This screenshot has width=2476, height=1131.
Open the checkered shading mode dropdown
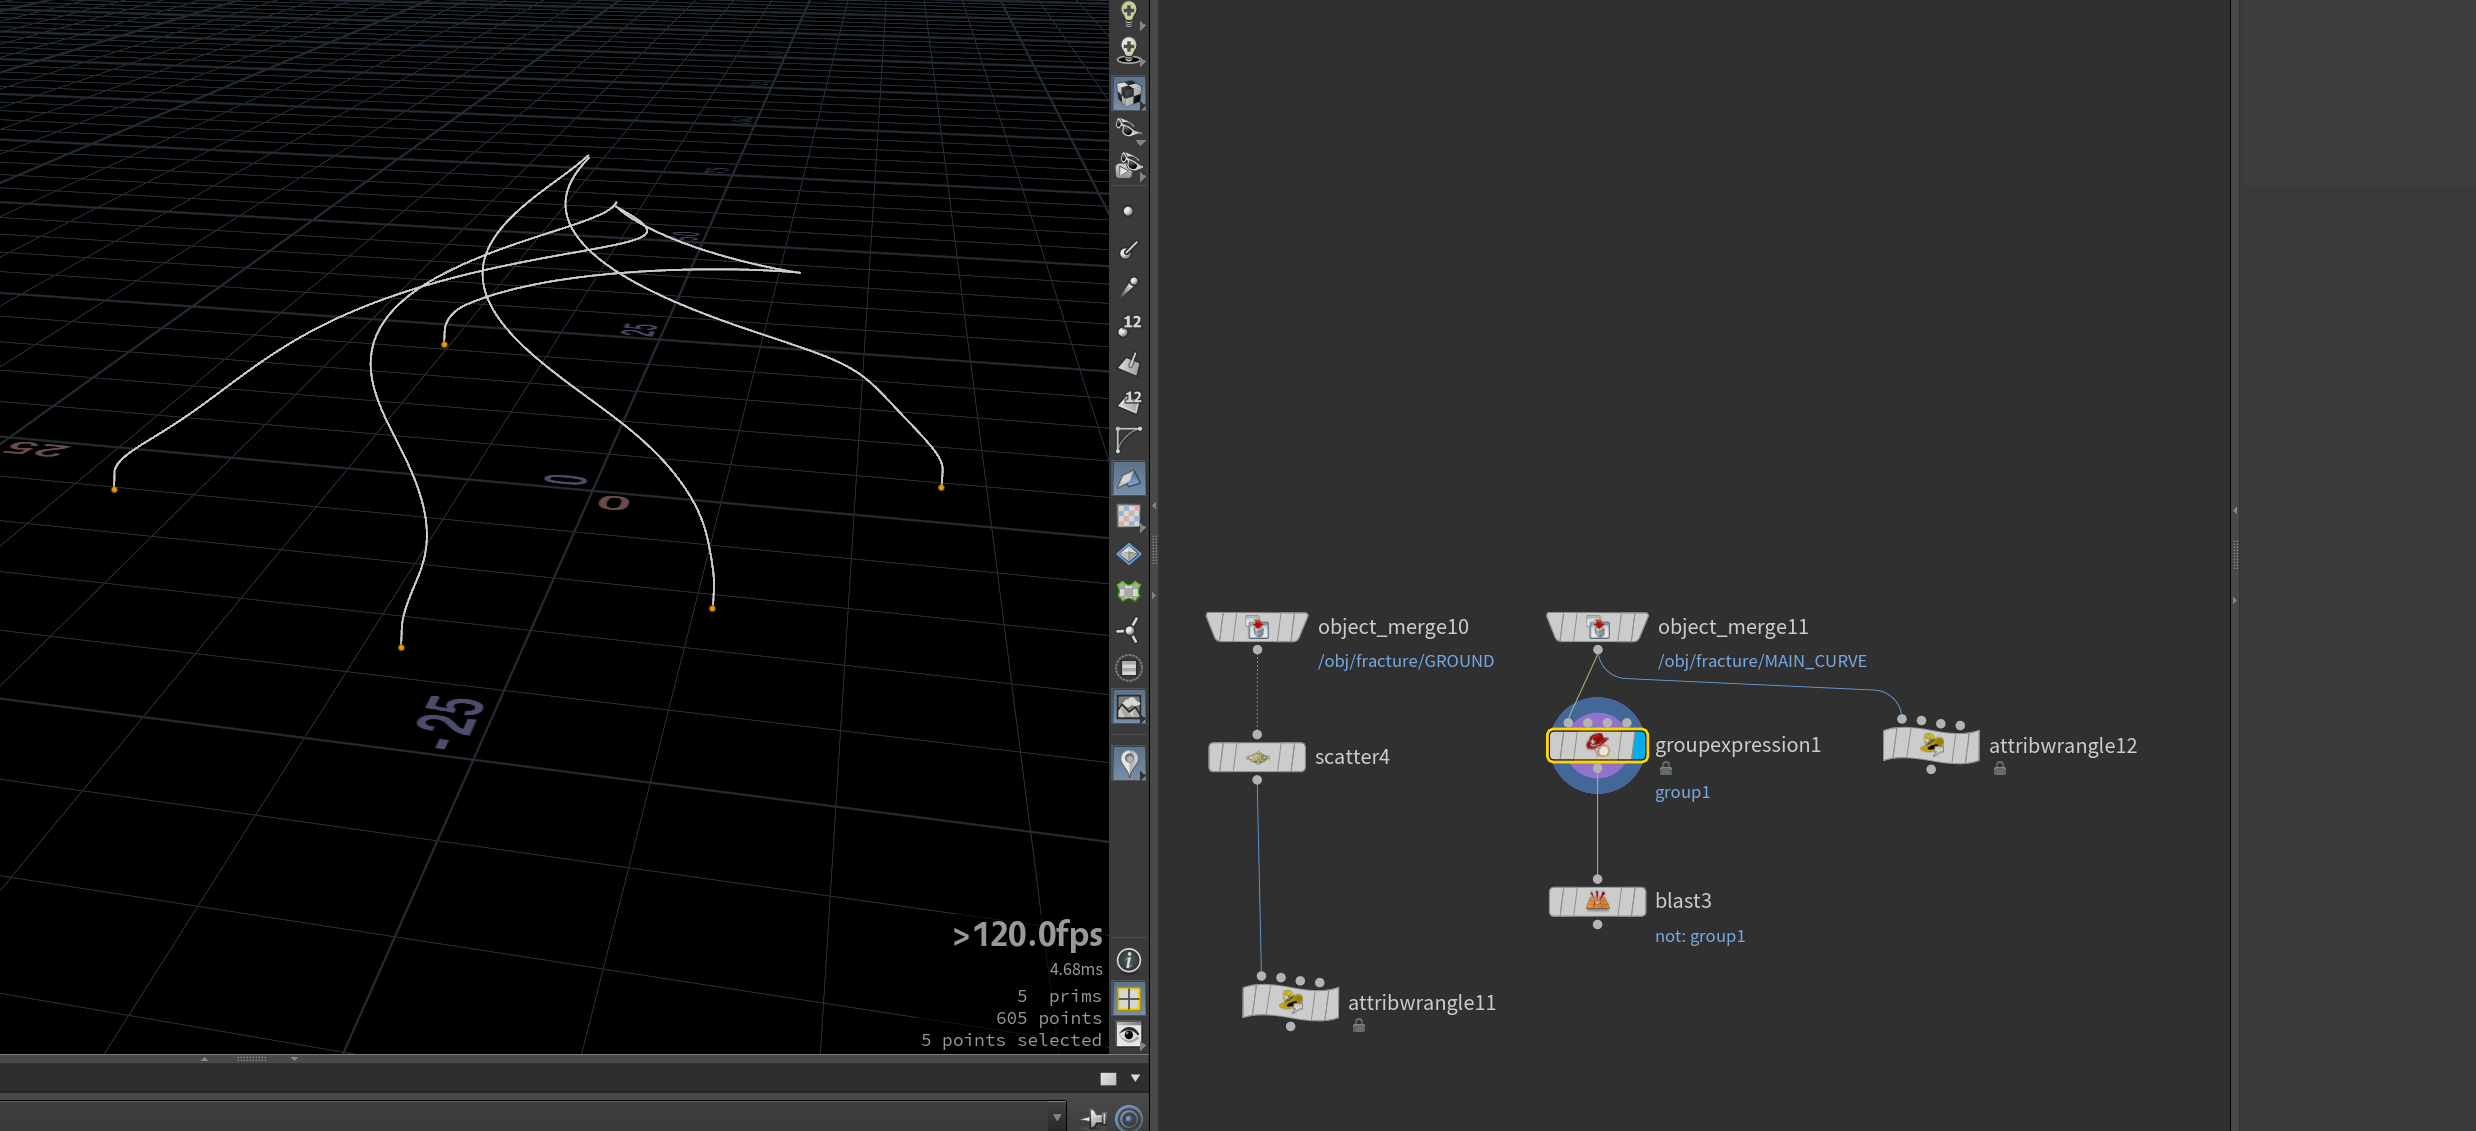[x=1129, y=93]
